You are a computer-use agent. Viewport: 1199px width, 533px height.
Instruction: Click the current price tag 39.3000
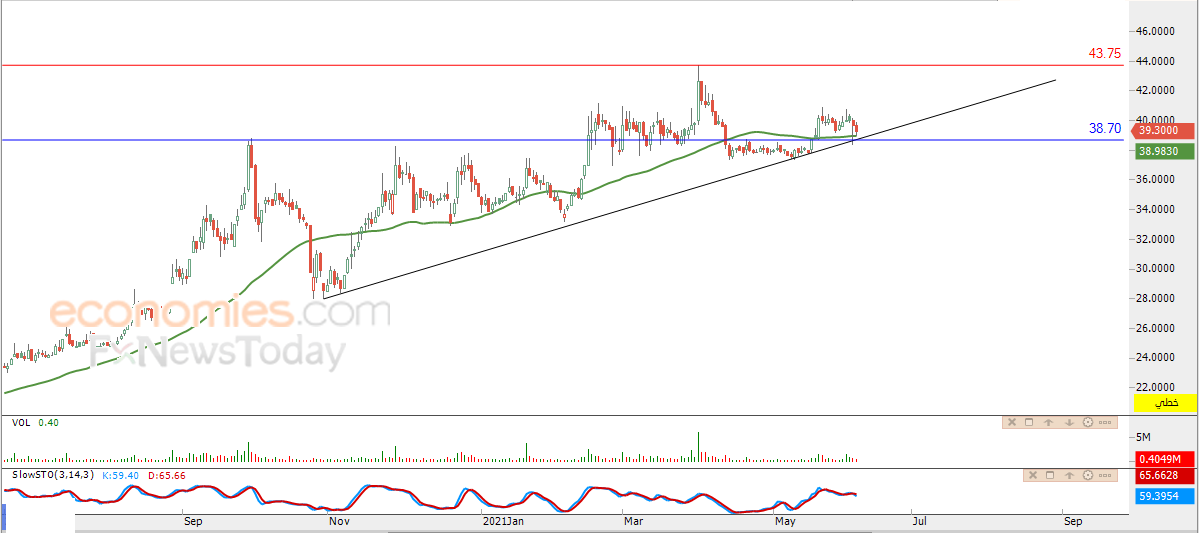(x=1163, y=131)
